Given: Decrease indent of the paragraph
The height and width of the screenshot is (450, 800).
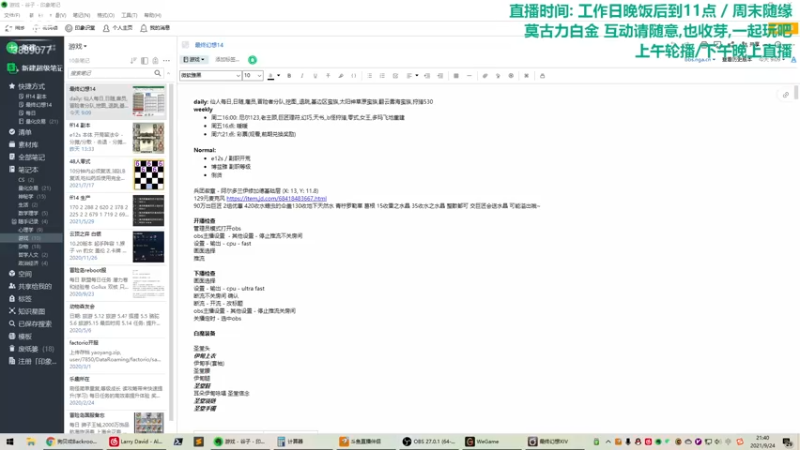Looking at the screenshot, I should 427,76.
